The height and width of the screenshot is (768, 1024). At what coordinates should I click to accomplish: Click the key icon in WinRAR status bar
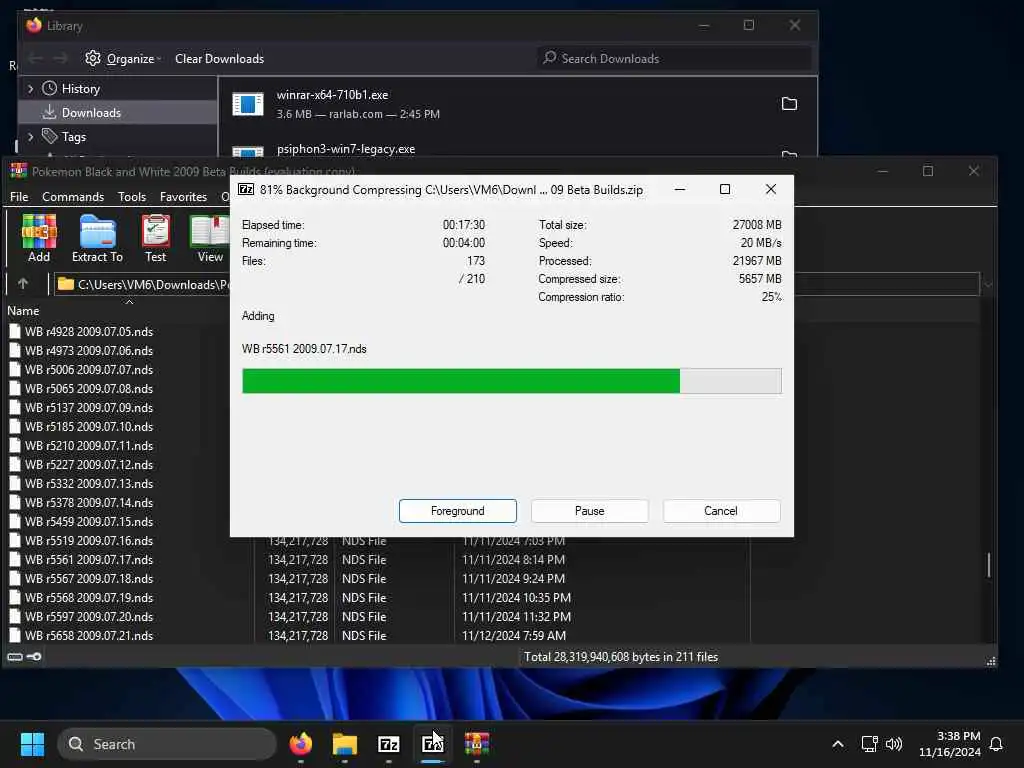[x=34, y=656]
